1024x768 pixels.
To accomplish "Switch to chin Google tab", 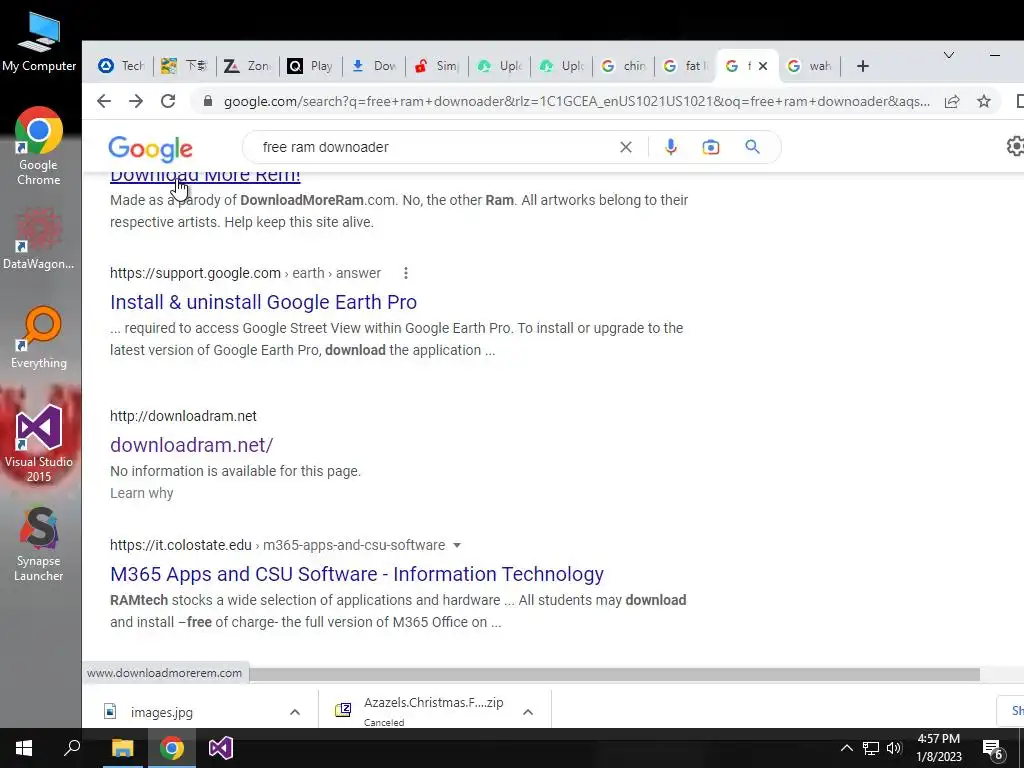I will point(624,66).
